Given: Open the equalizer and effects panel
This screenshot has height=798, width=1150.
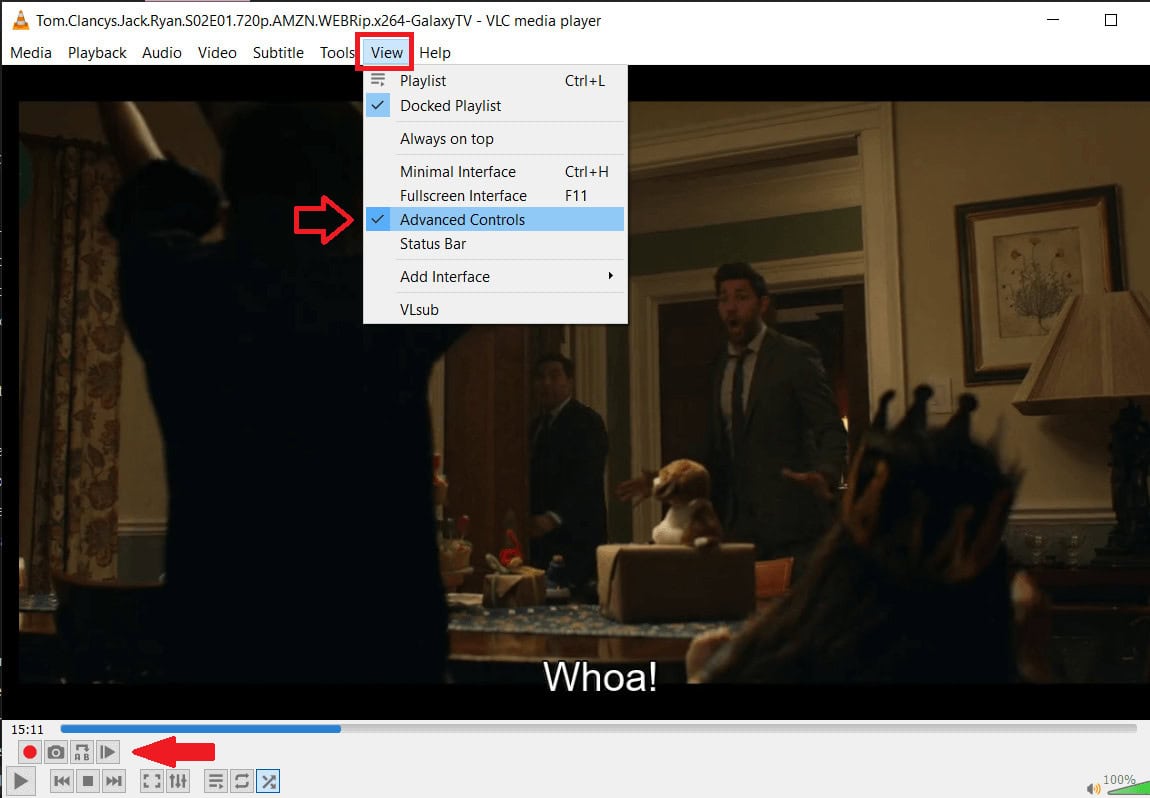Looking at the screenshot, I should pos(178,781).
